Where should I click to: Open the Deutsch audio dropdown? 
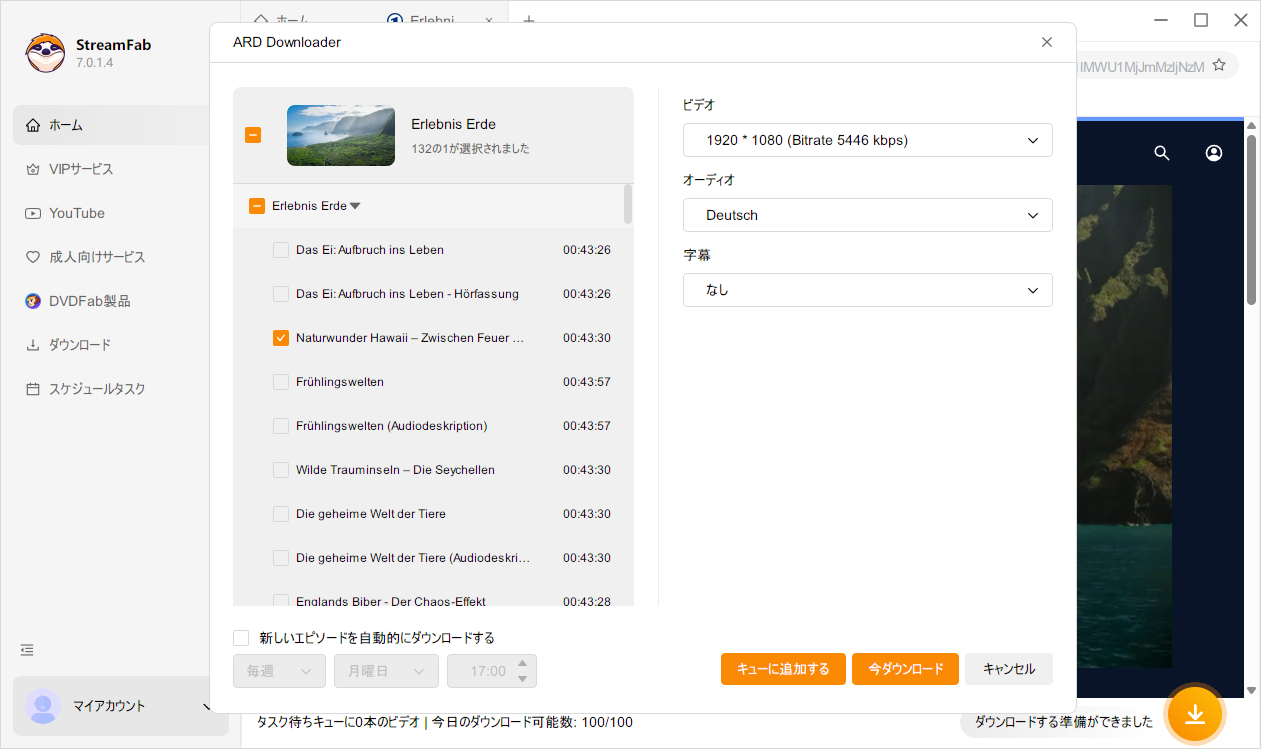866,215
